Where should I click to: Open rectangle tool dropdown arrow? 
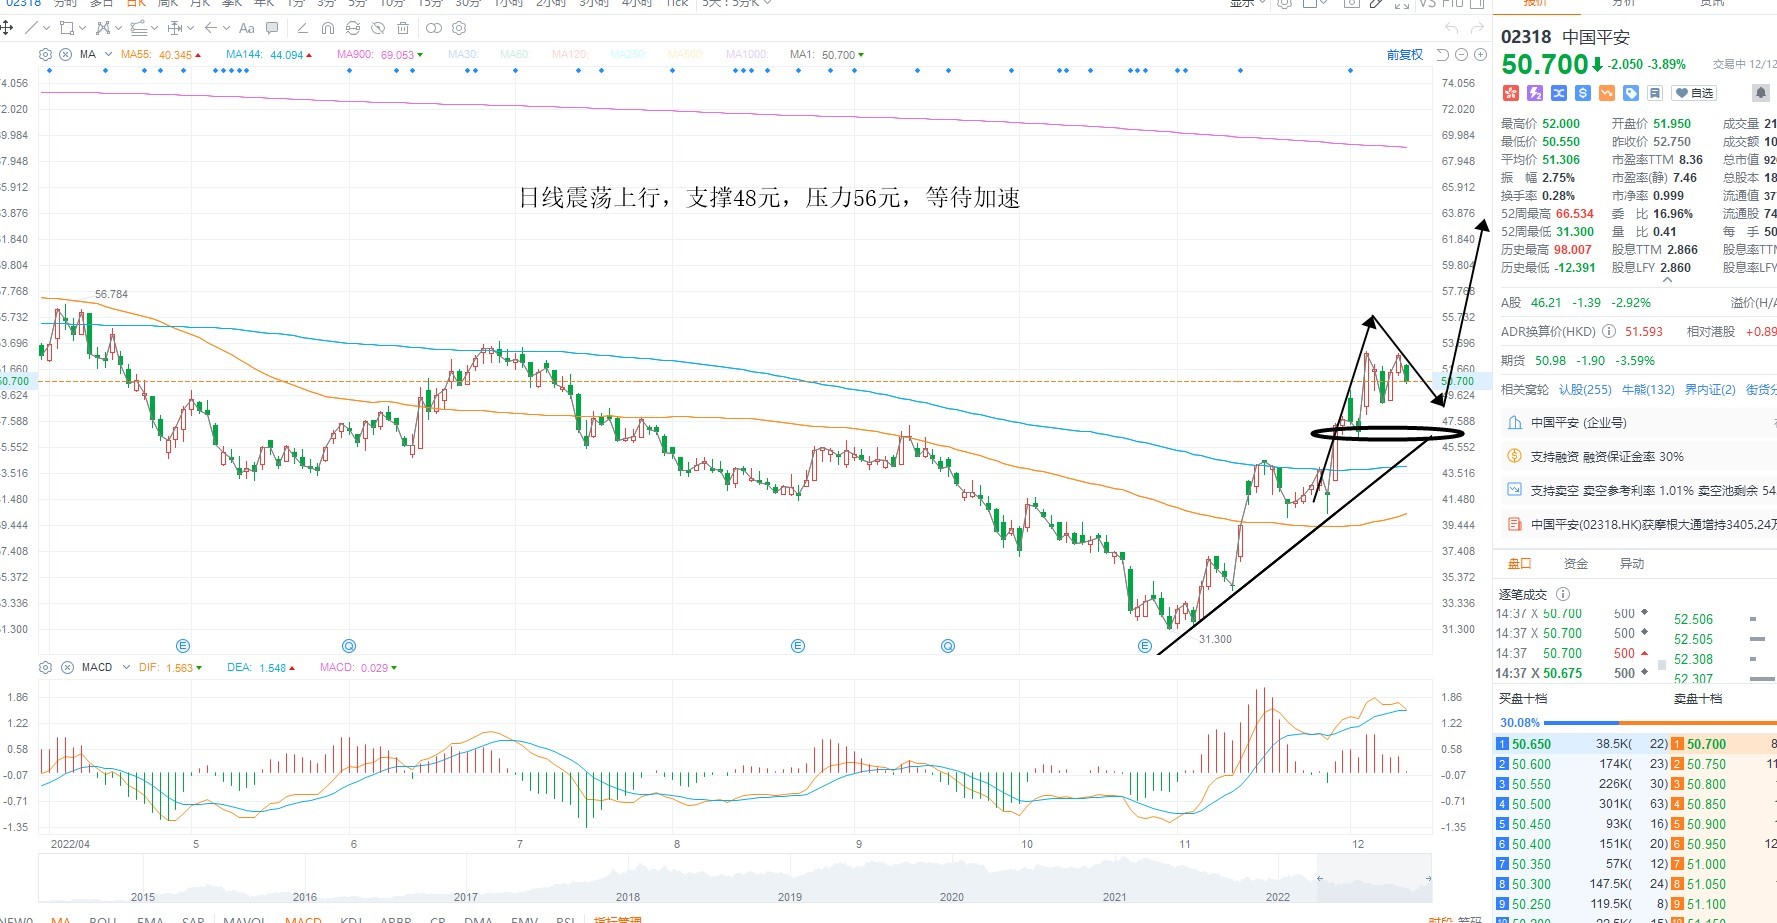(82, 28)
